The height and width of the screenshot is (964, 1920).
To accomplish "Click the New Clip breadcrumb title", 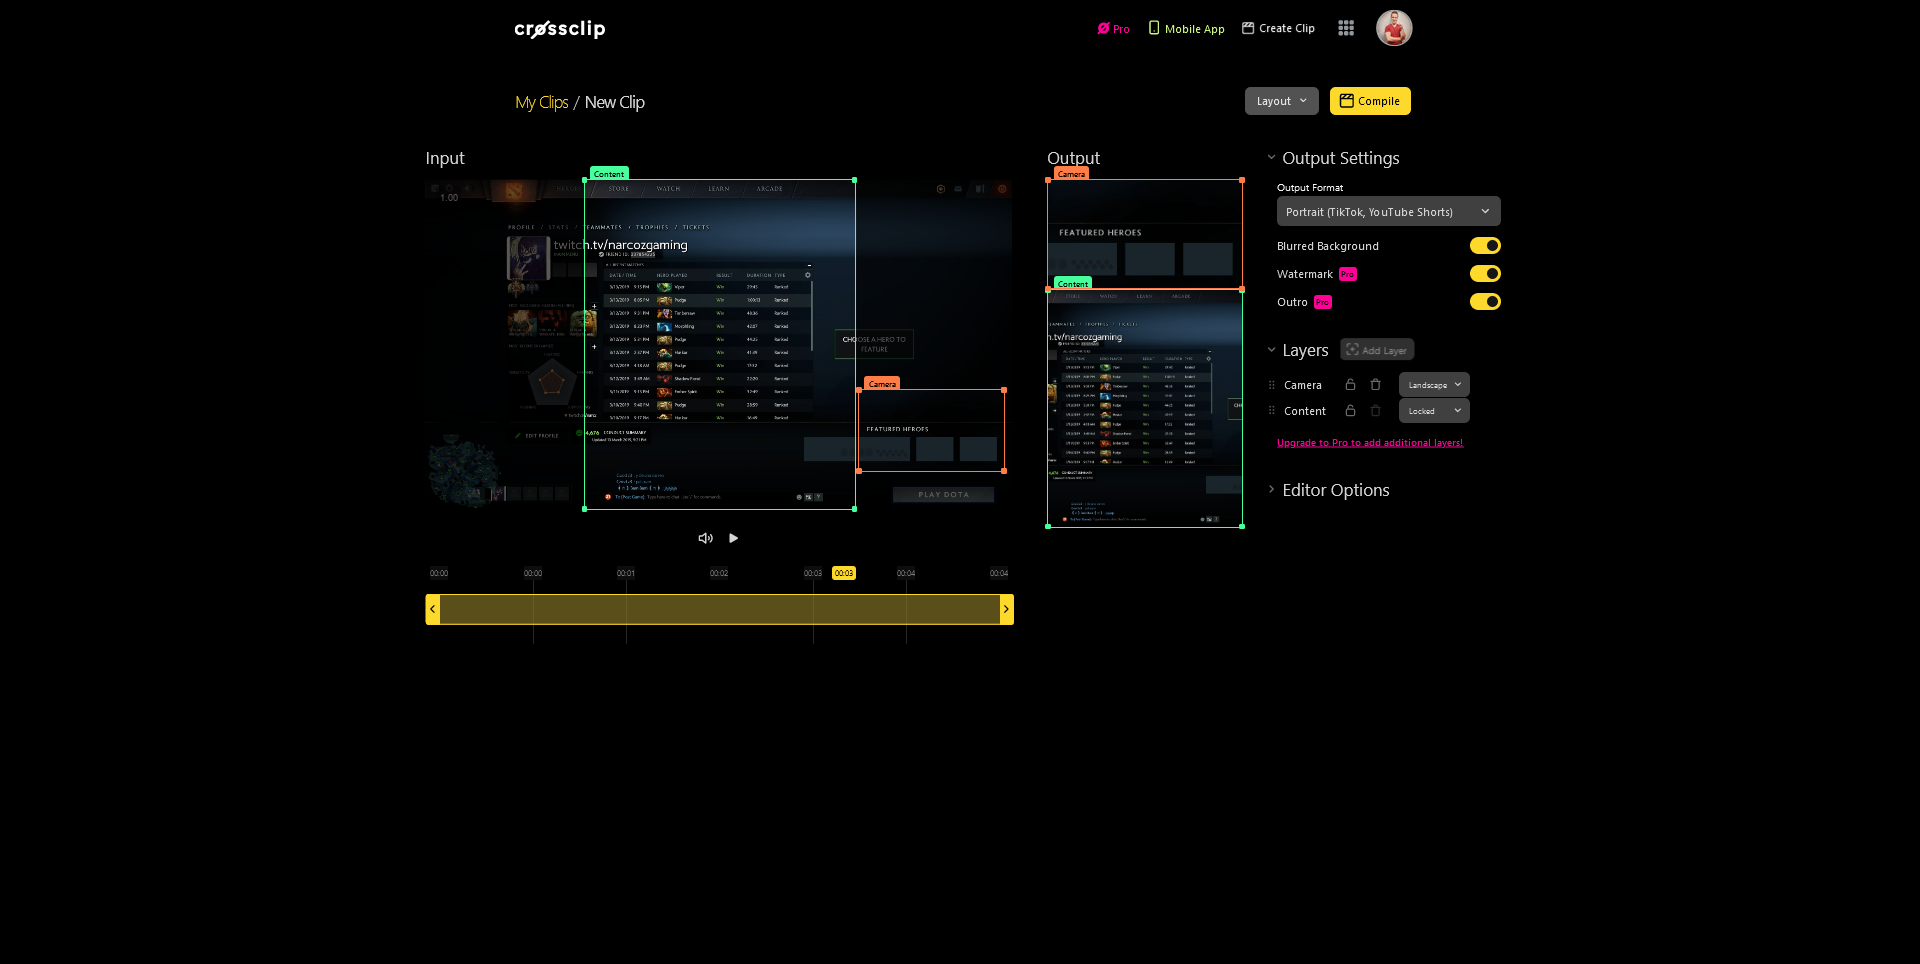I will (615, 102).
